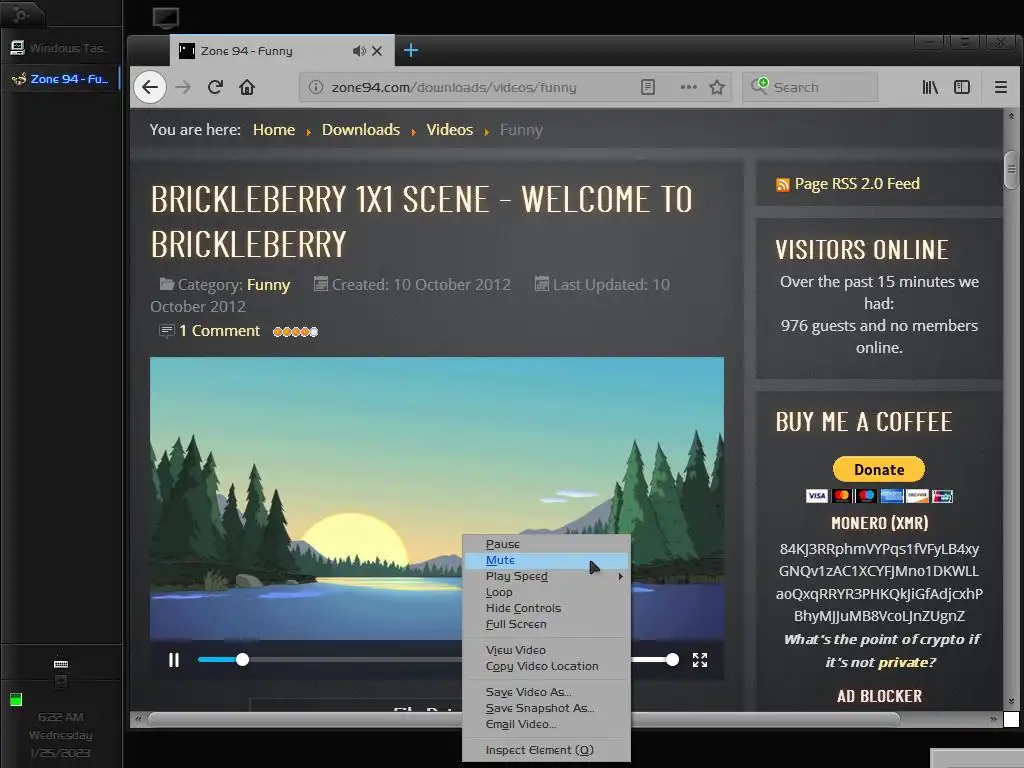Reload the page with the refresh icon
The image size is (1024, 768).
216,87
